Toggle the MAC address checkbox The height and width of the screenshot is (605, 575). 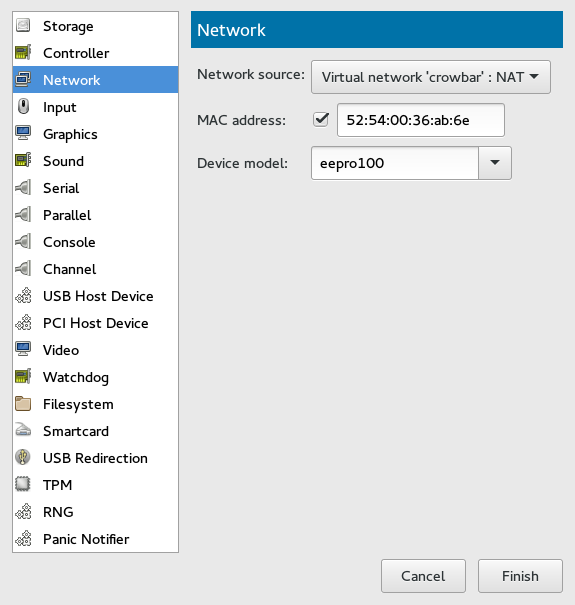(321, 120)
